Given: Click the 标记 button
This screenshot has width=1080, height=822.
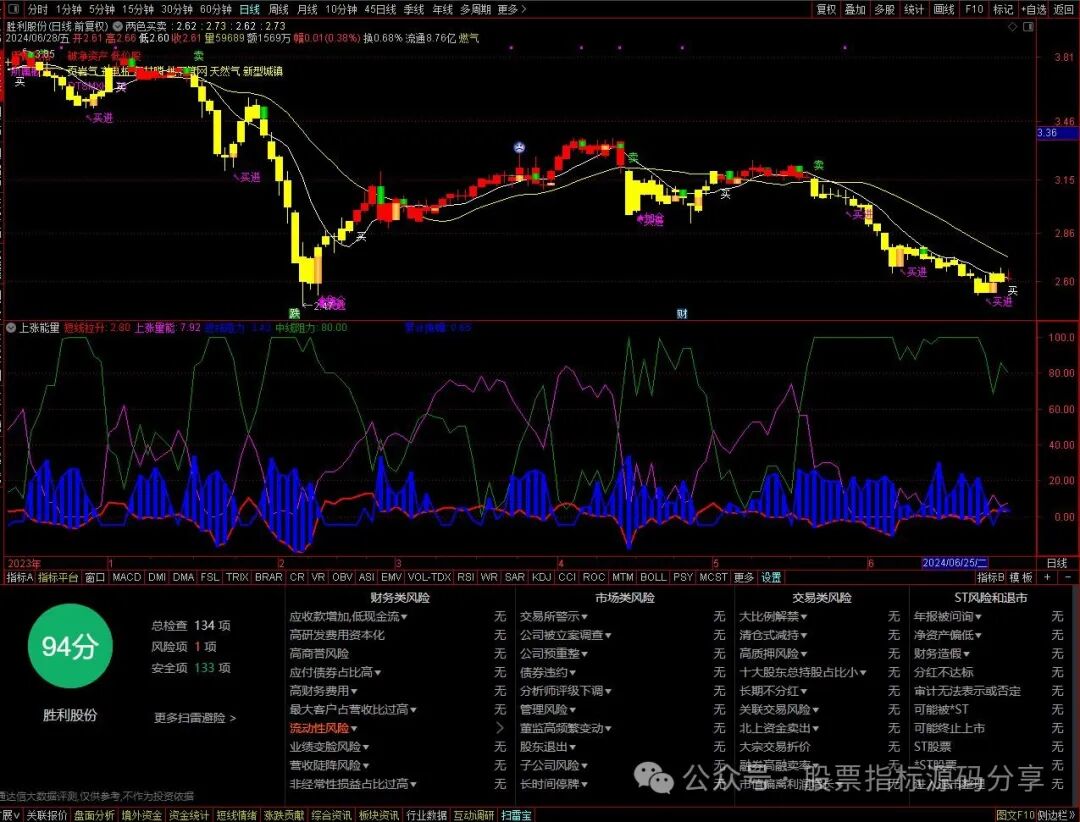Looking at the screenshot, I should (1003, 9).
